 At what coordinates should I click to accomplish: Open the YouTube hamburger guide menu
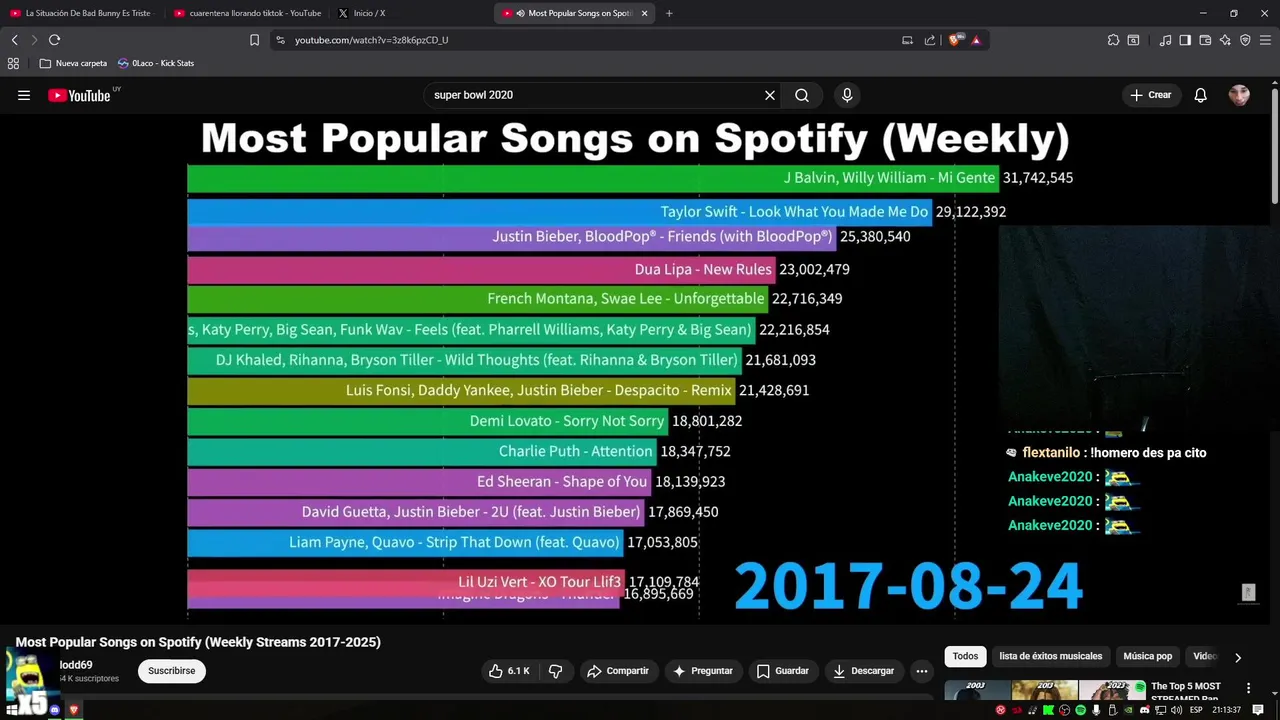tap(24, 95)
